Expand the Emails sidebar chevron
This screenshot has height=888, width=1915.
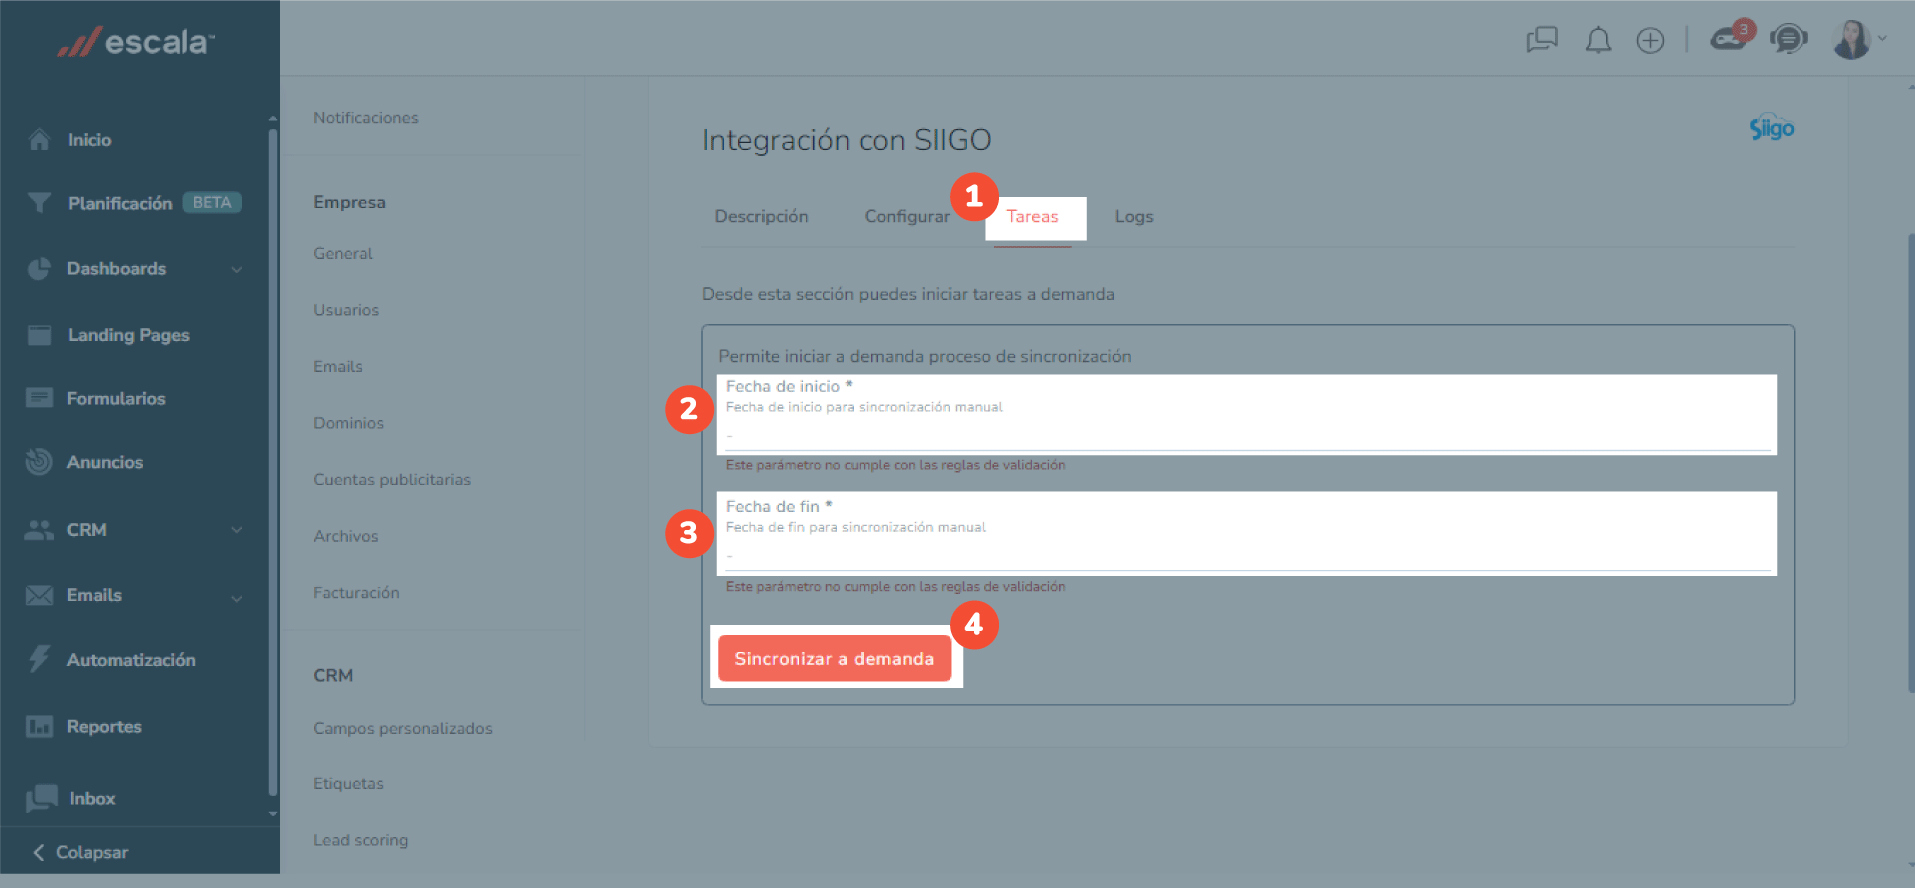tap(237, 598)
